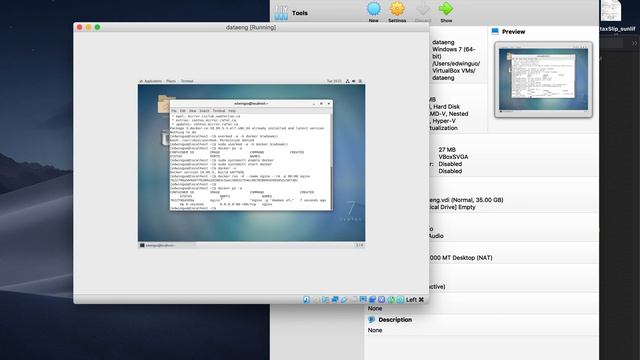
Task: Click the Trash icon on CentOS desktop
Action: click(x=165, y=138)
